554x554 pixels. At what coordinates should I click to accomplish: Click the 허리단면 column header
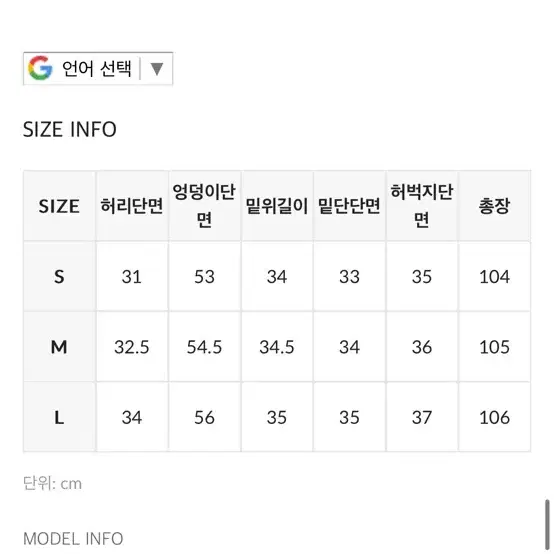pos(132,206)
